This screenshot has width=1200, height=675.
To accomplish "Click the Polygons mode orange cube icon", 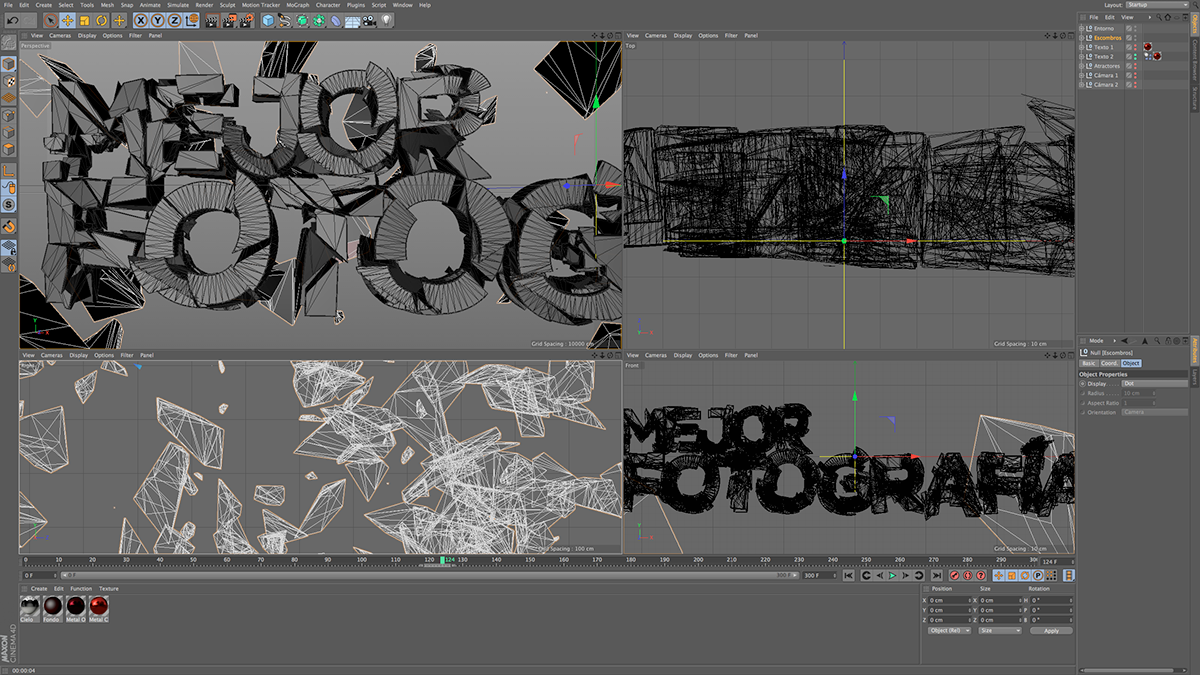I will pos(9,149).
